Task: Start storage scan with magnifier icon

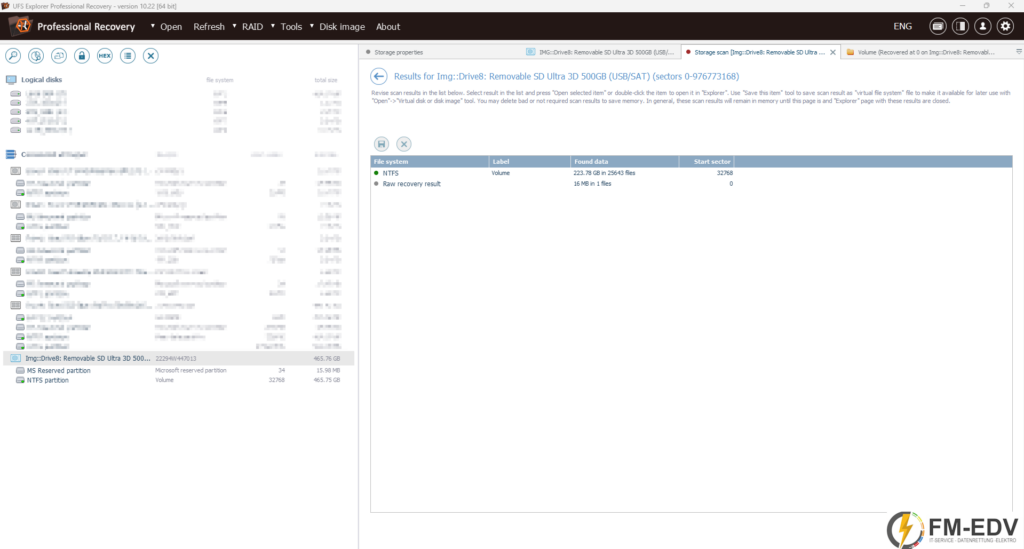Action: [x=13, y=55]
